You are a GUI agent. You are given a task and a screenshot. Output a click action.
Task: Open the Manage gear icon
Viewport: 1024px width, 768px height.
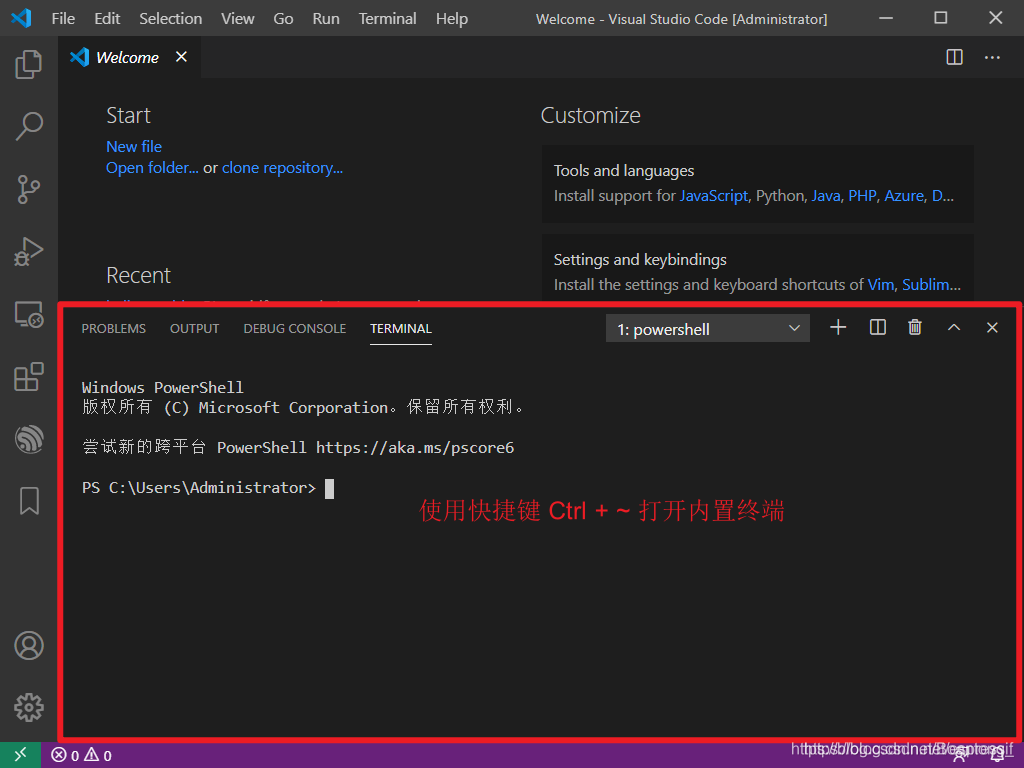pos(29,708)
